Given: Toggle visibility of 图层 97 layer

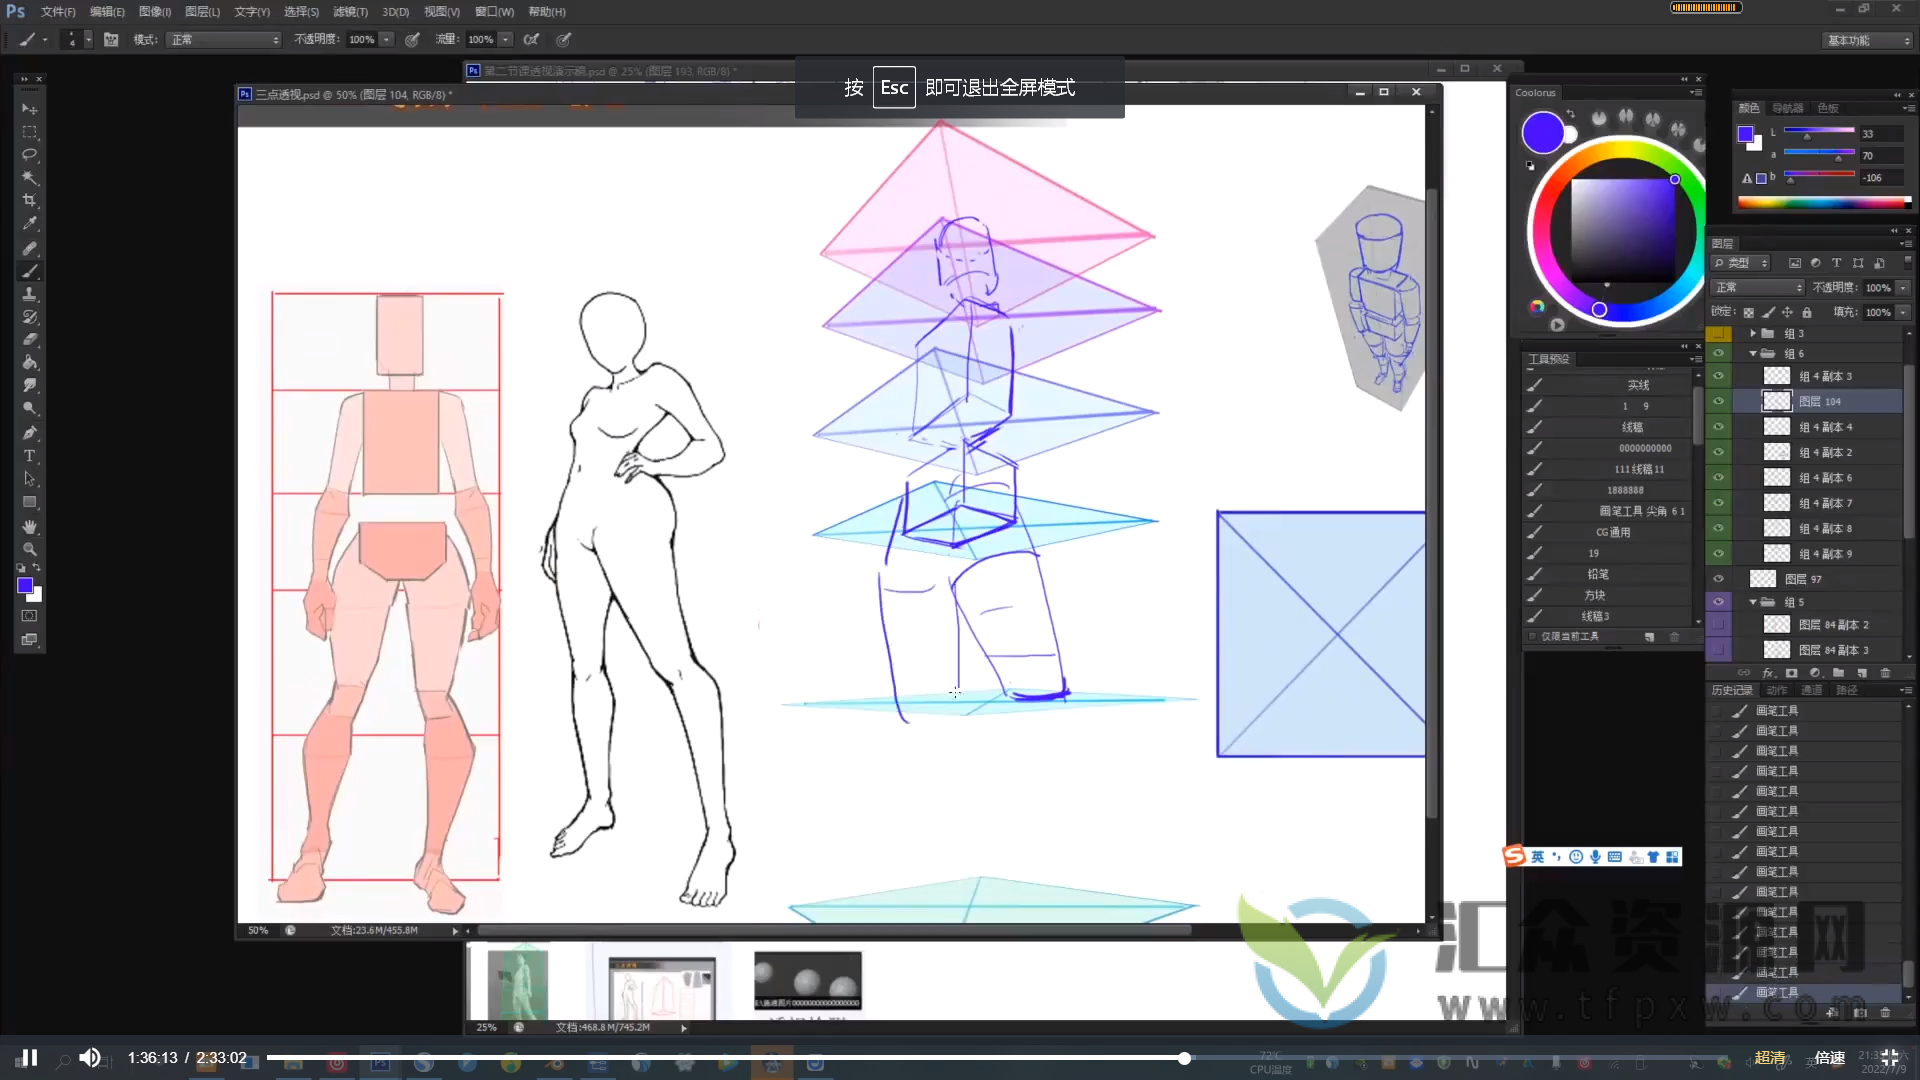Looking at the screenshot, I should [x=1718, y=579].
